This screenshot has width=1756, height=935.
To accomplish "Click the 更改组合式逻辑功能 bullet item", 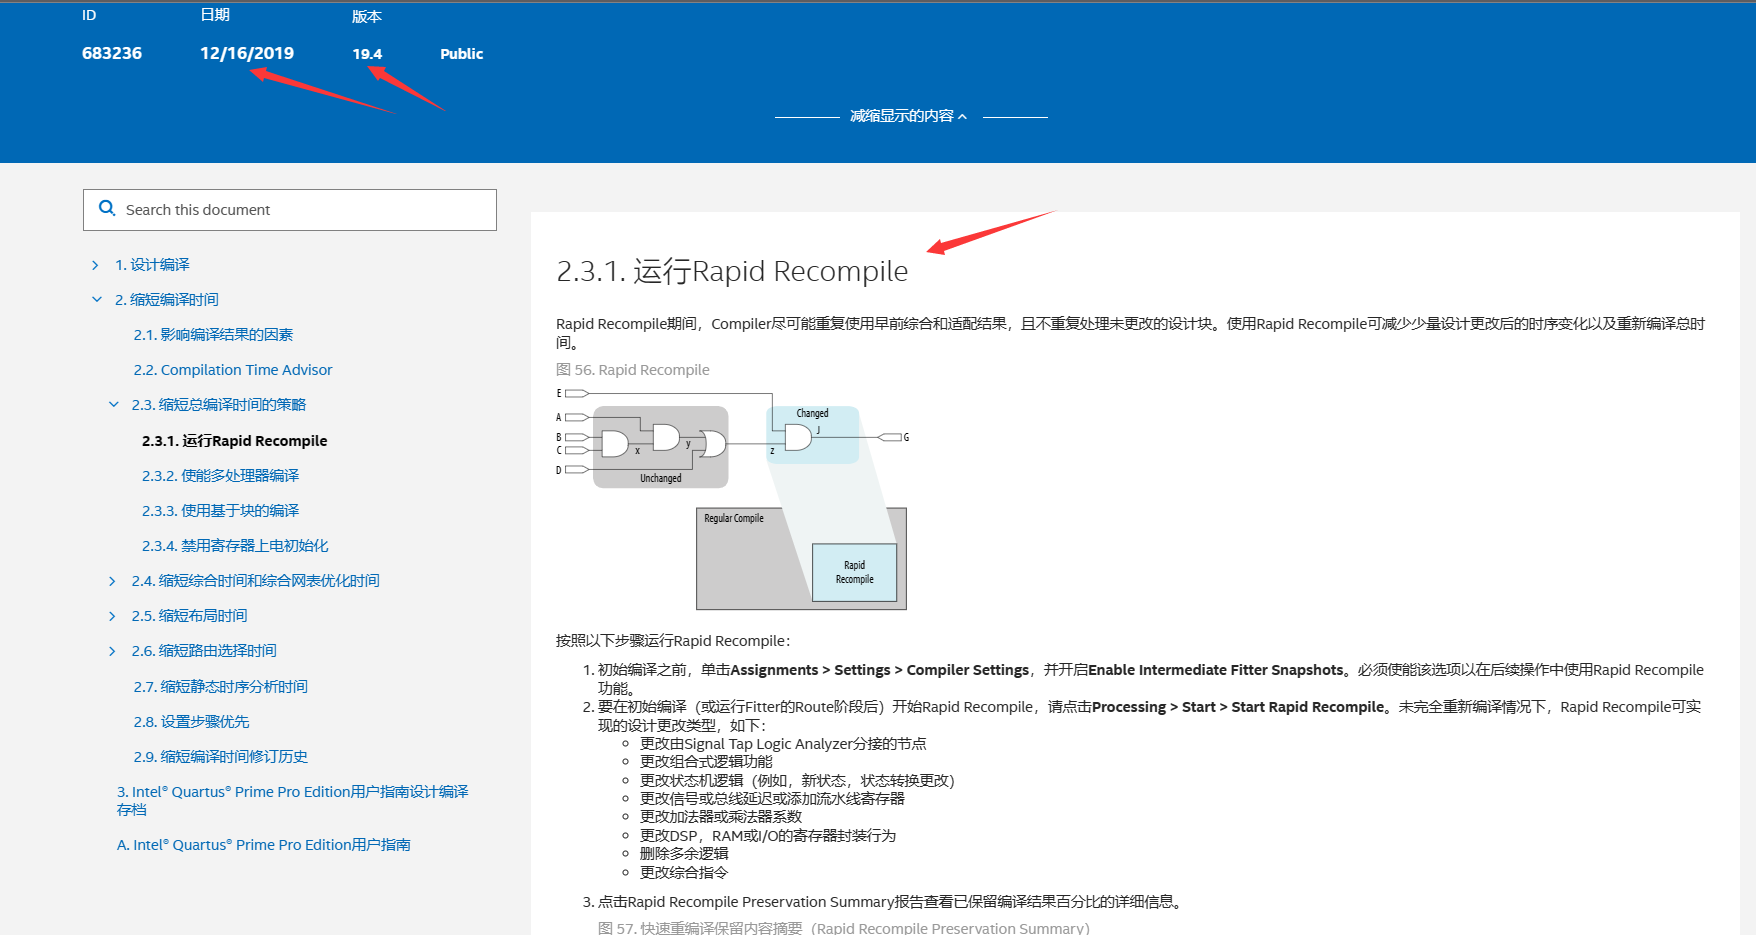I will point(706,762).
